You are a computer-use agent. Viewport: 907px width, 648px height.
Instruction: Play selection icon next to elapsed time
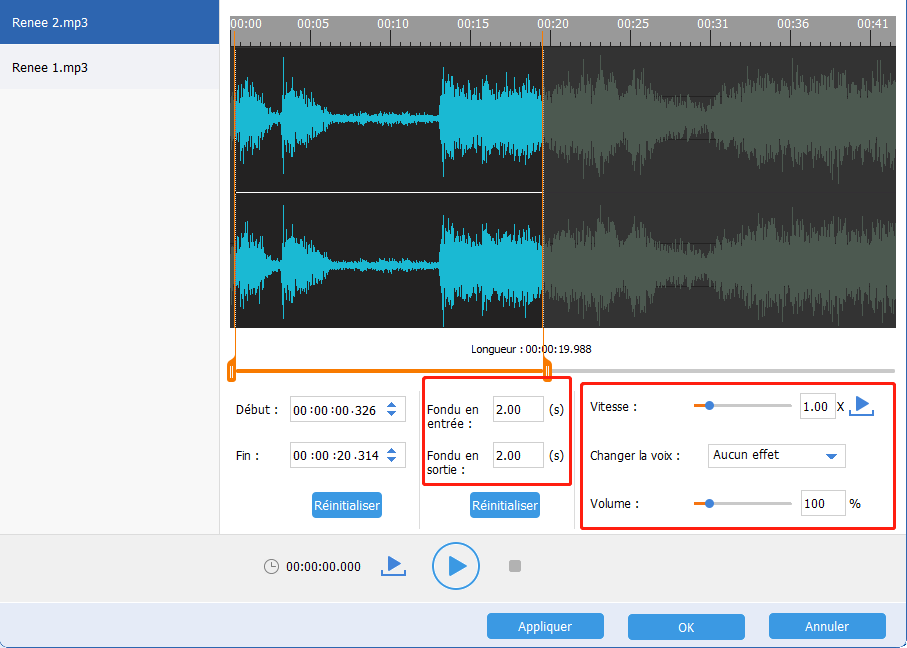coord(393,566)
